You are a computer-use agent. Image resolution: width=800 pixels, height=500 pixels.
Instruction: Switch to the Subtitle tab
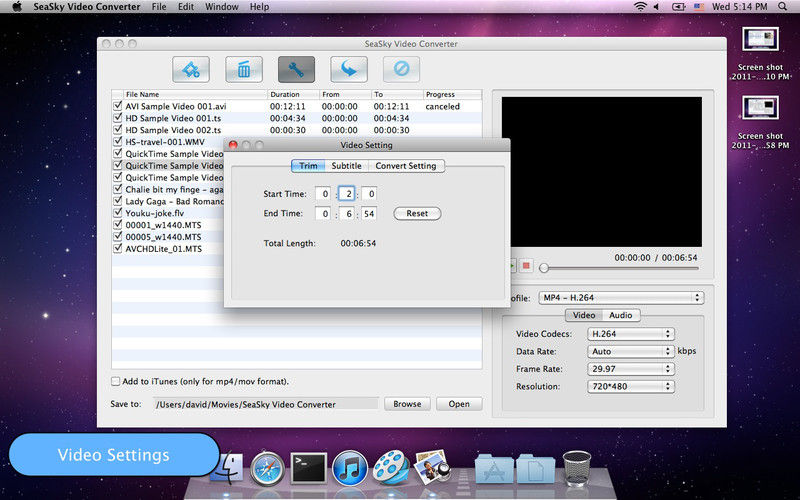pyautogui.click(x=346, y=166)
